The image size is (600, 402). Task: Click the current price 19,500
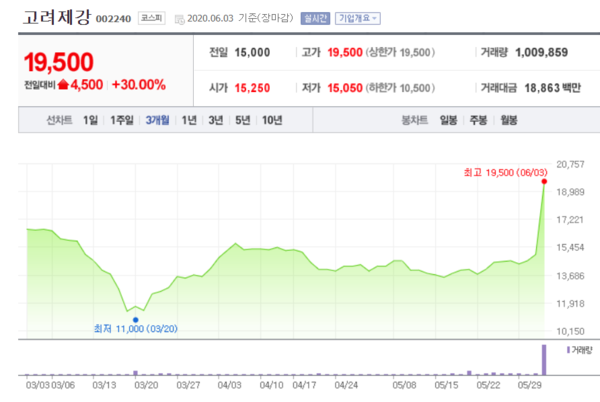pyautogui.click(x=59, y=62)
